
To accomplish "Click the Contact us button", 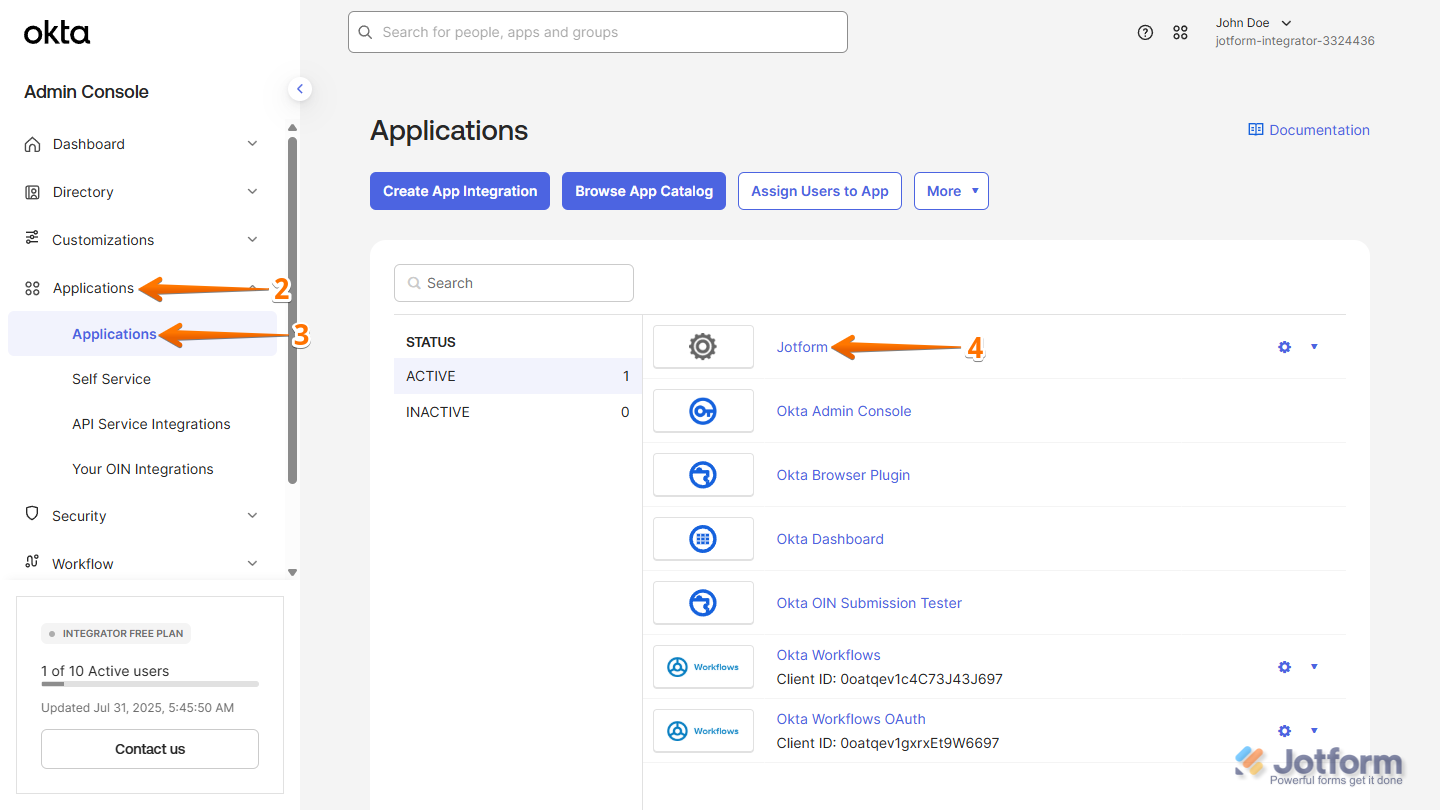I will (150, 749).
